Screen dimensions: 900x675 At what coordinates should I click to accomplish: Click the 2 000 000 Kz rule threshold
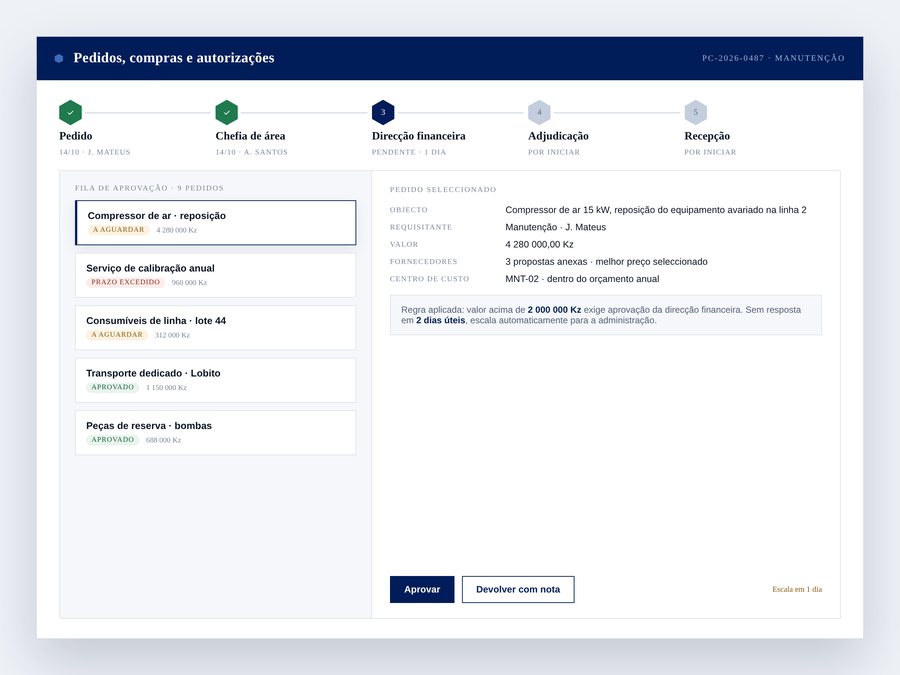(x=554, y=310)
